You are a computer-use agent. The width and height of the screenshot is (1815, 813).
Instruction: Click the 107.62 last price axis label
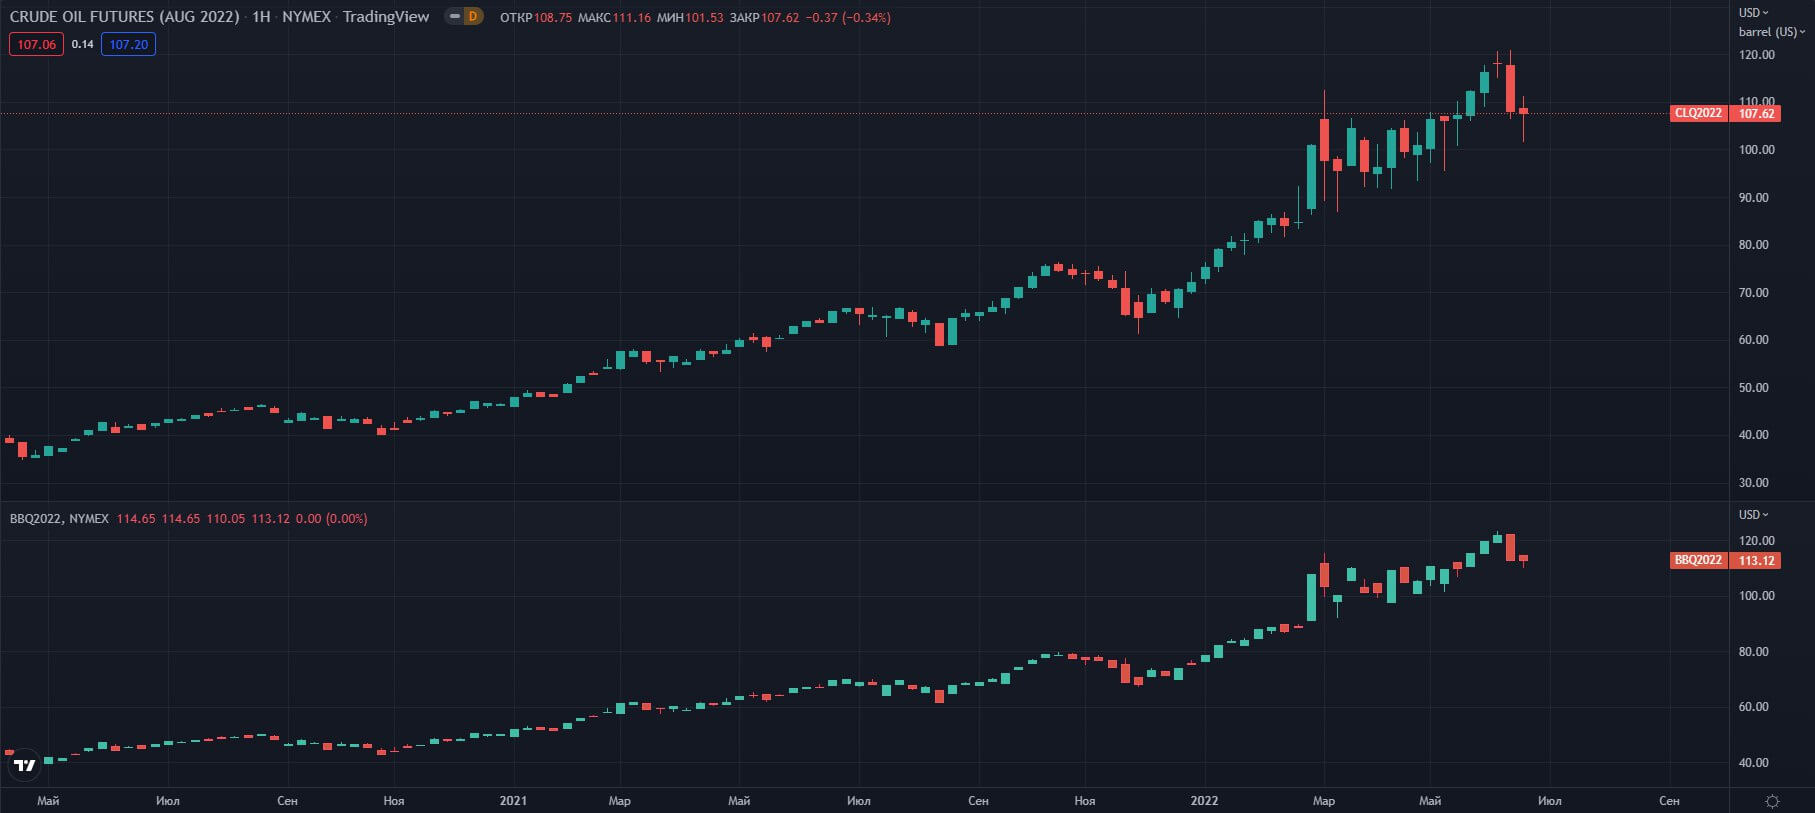[x=1756, y=113]
